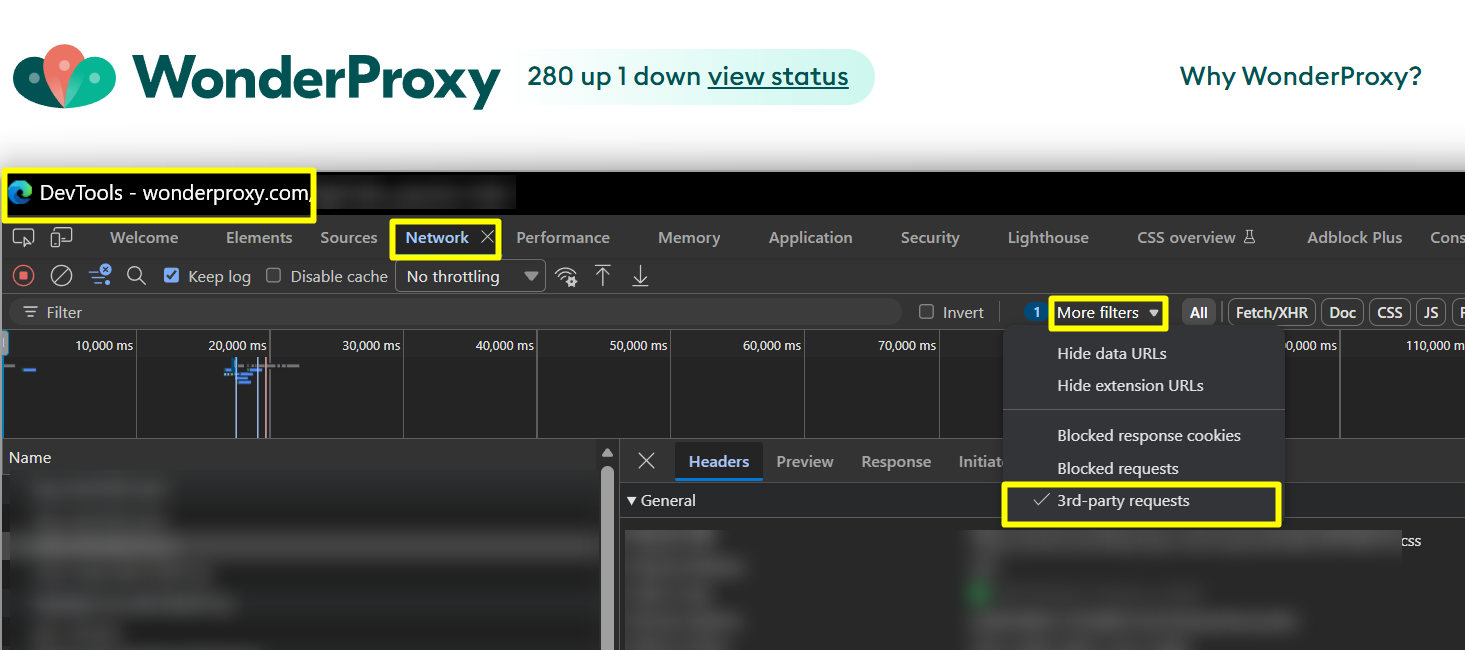Screen dimensions: 1465x650
Task: Click the Edge browser icon in DevTools title
Action: (x=20, y=193)
